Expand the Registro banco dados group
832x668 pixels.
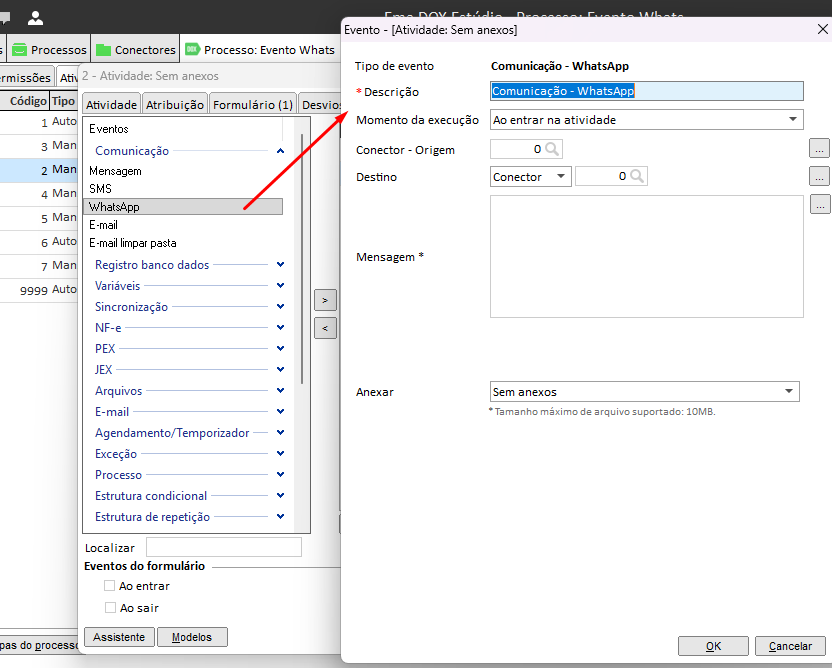click(x=280, y=264)
